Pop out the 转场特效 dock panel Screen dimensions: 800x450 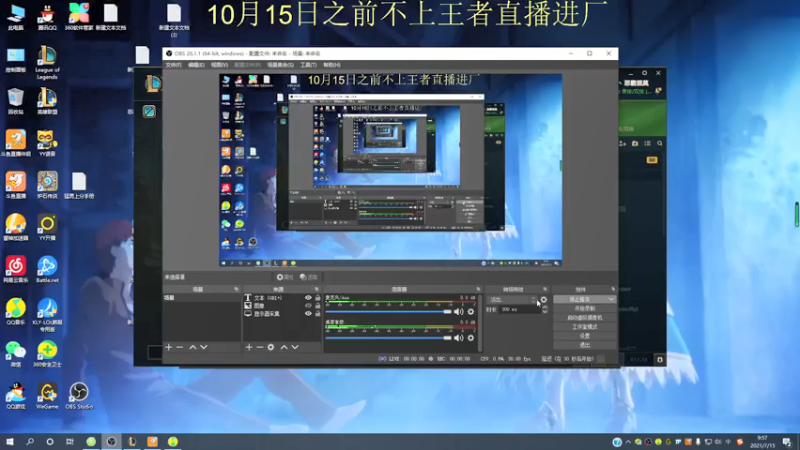point(545,289)
